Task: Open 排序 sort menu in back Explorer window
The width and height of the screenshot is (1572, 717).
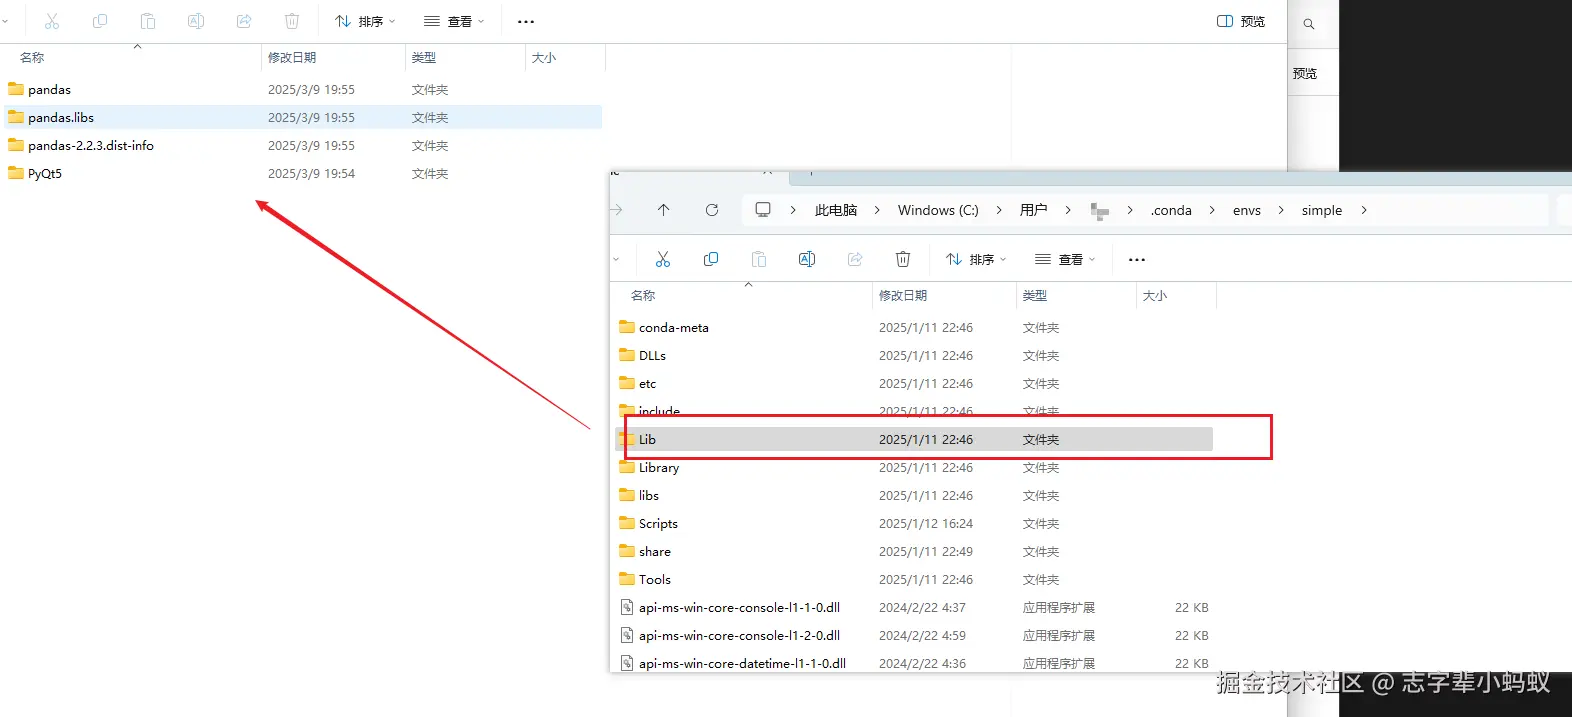Action: click(x=365, y=21)
